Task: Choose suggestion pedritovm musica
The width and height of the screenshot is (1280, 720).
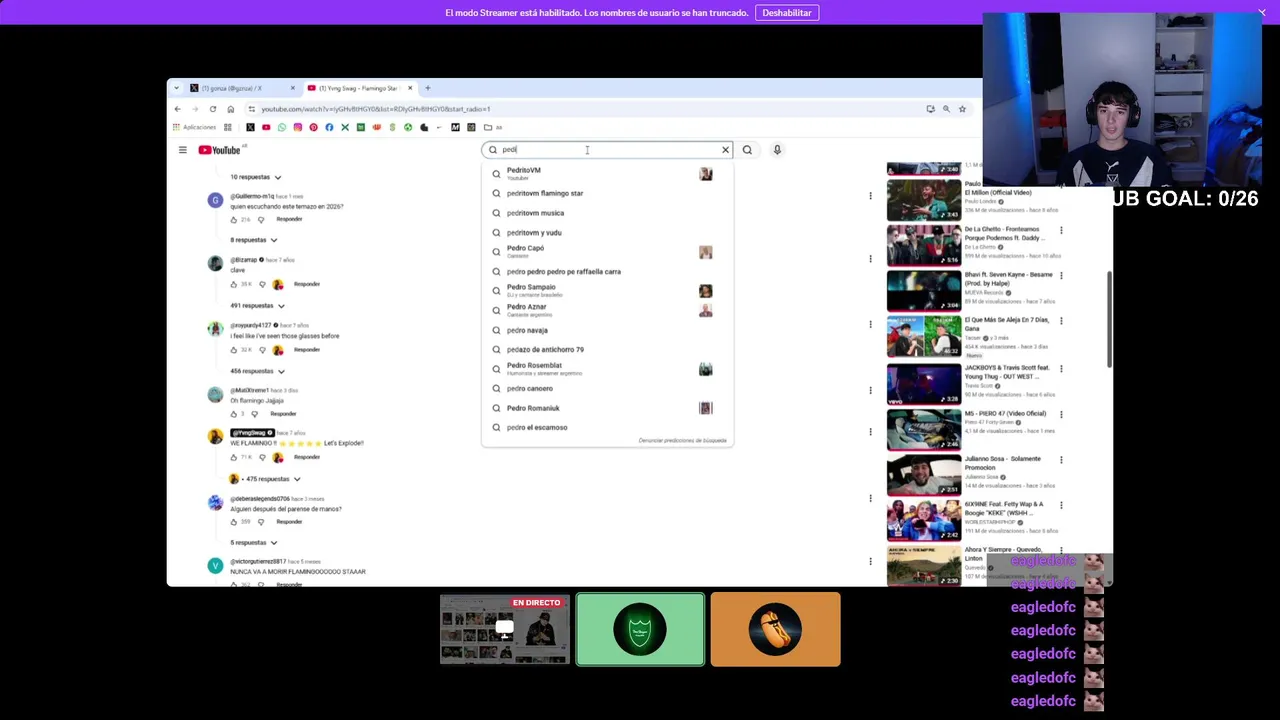Action: pos(607,213)
